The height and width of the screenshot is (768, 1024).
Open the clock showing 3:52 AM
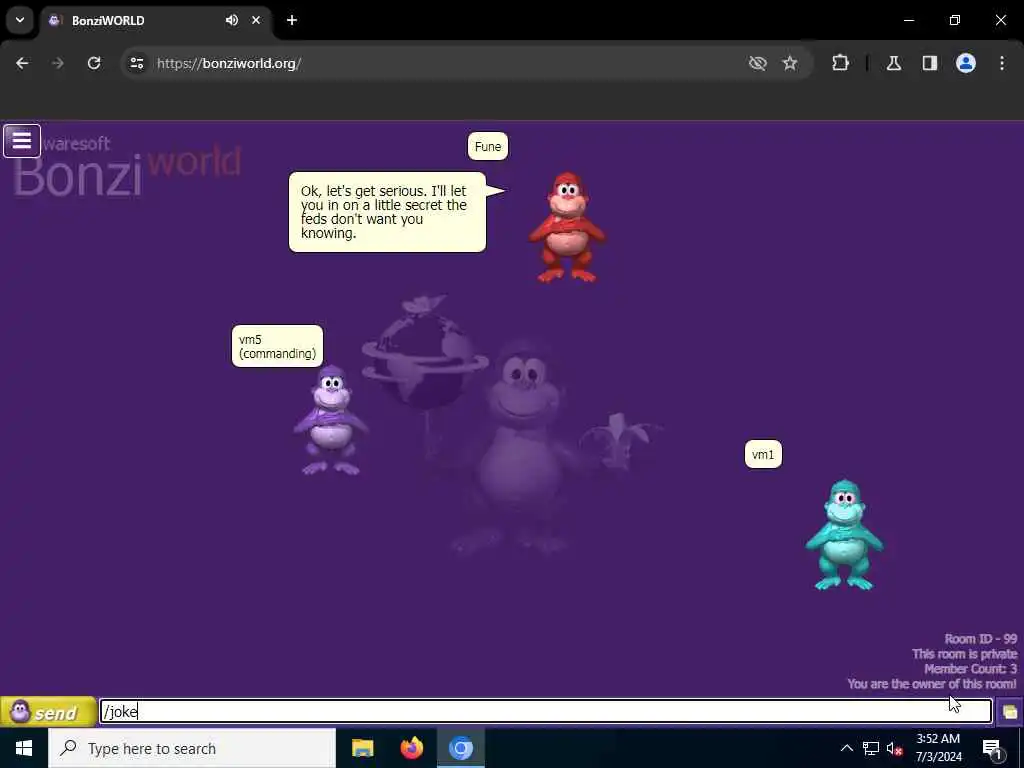pyautogui.click(x=938, y=748)
